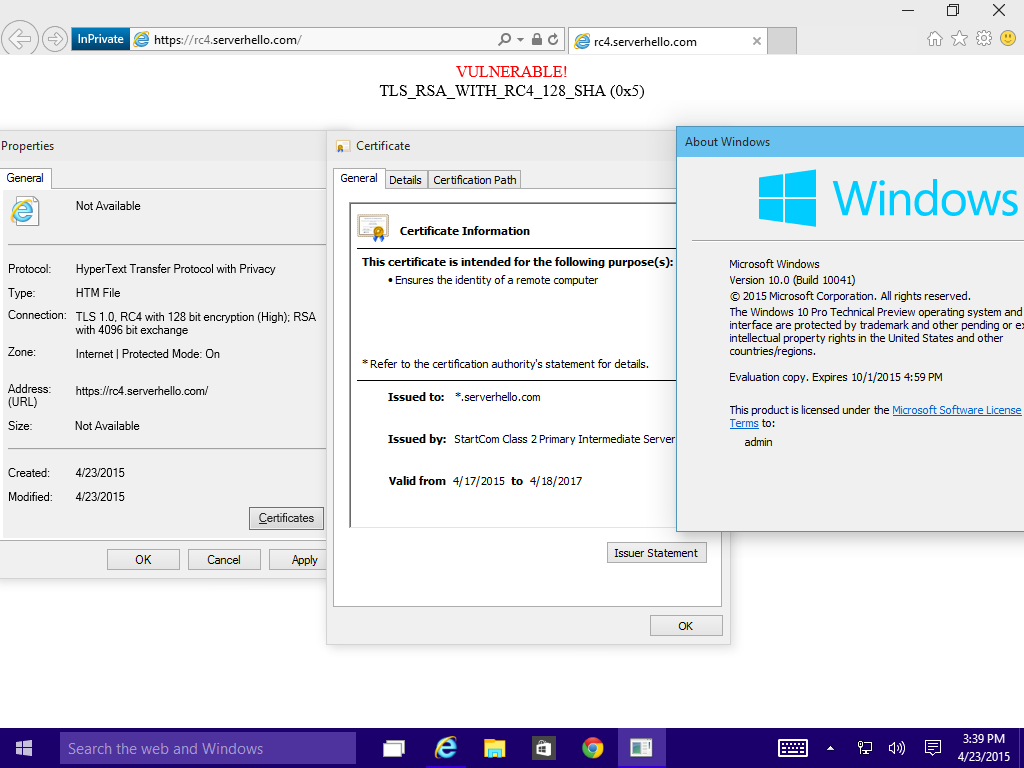Switch to the Details tab

coord(405,180)
